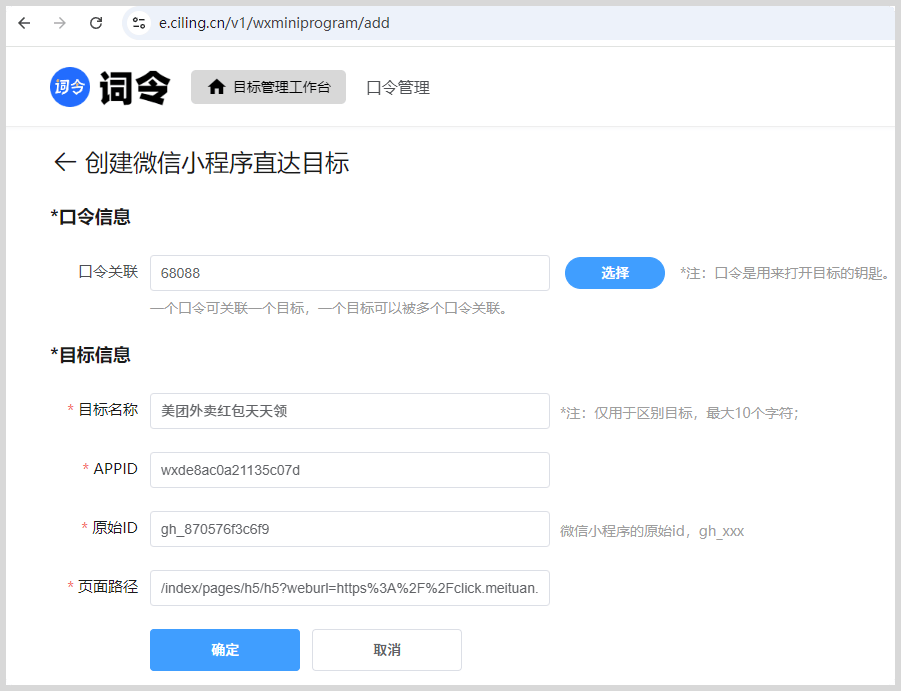Image resolution: width=901 pixels, height=691 pixels.
Task: Open the 口令管理 menu item
Action: coord(398,88)
